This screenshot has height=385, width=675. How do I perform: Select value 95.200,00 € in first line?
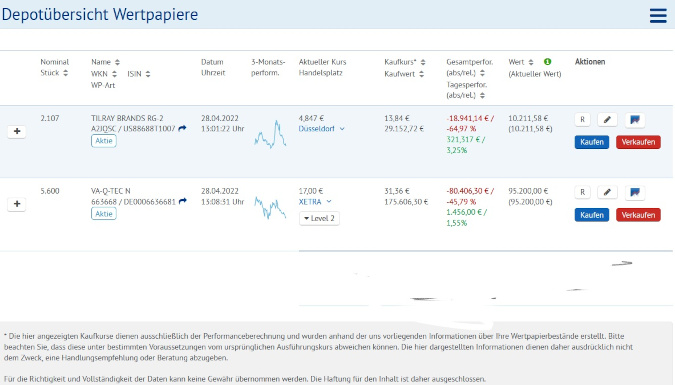528,191
